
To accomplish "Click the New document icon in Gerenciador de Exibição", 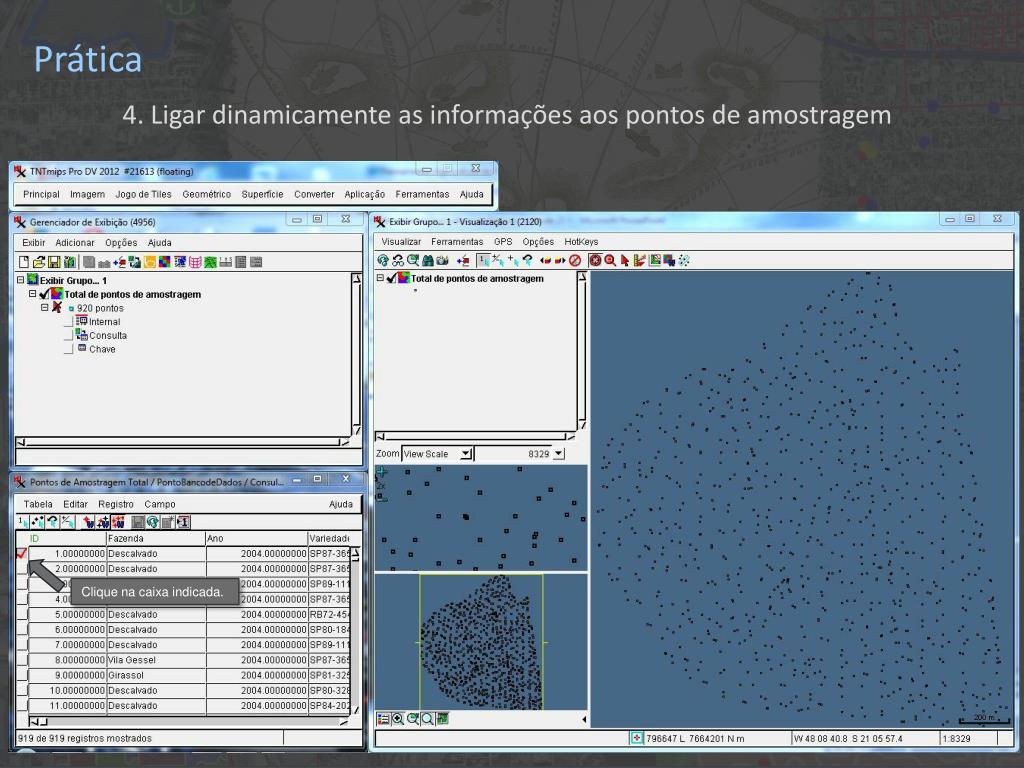I will pyautogui.click(x=24, y=262).
